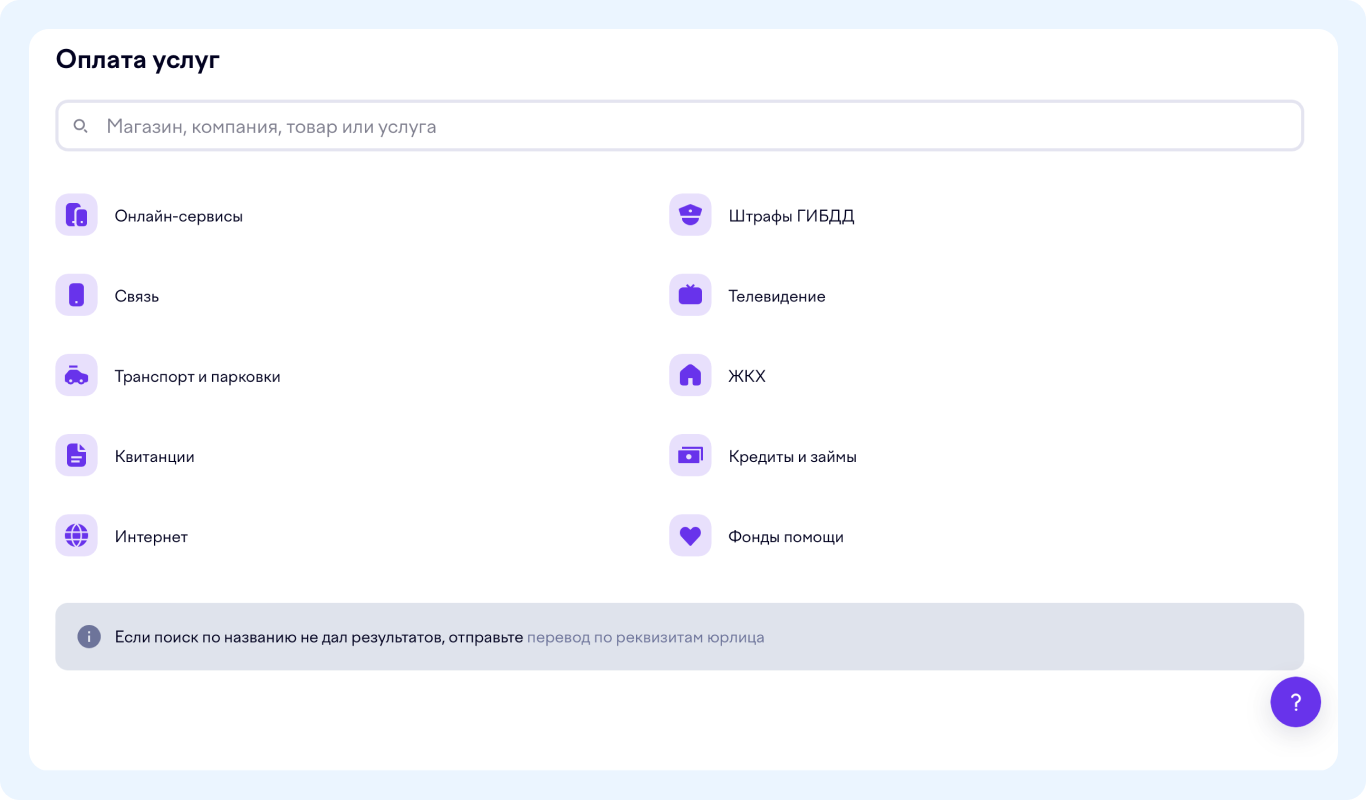Choose the Кредиты и займы text label
The image size is (1366, 800).
click(792, 457)
